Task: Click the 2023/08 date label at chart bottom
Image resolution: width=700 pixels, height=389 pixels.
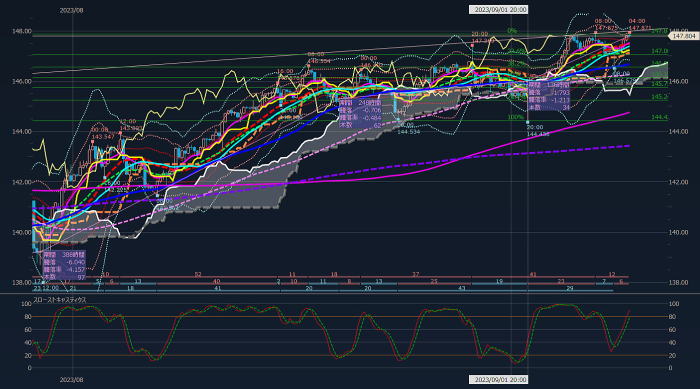Action: click(71, 380)
